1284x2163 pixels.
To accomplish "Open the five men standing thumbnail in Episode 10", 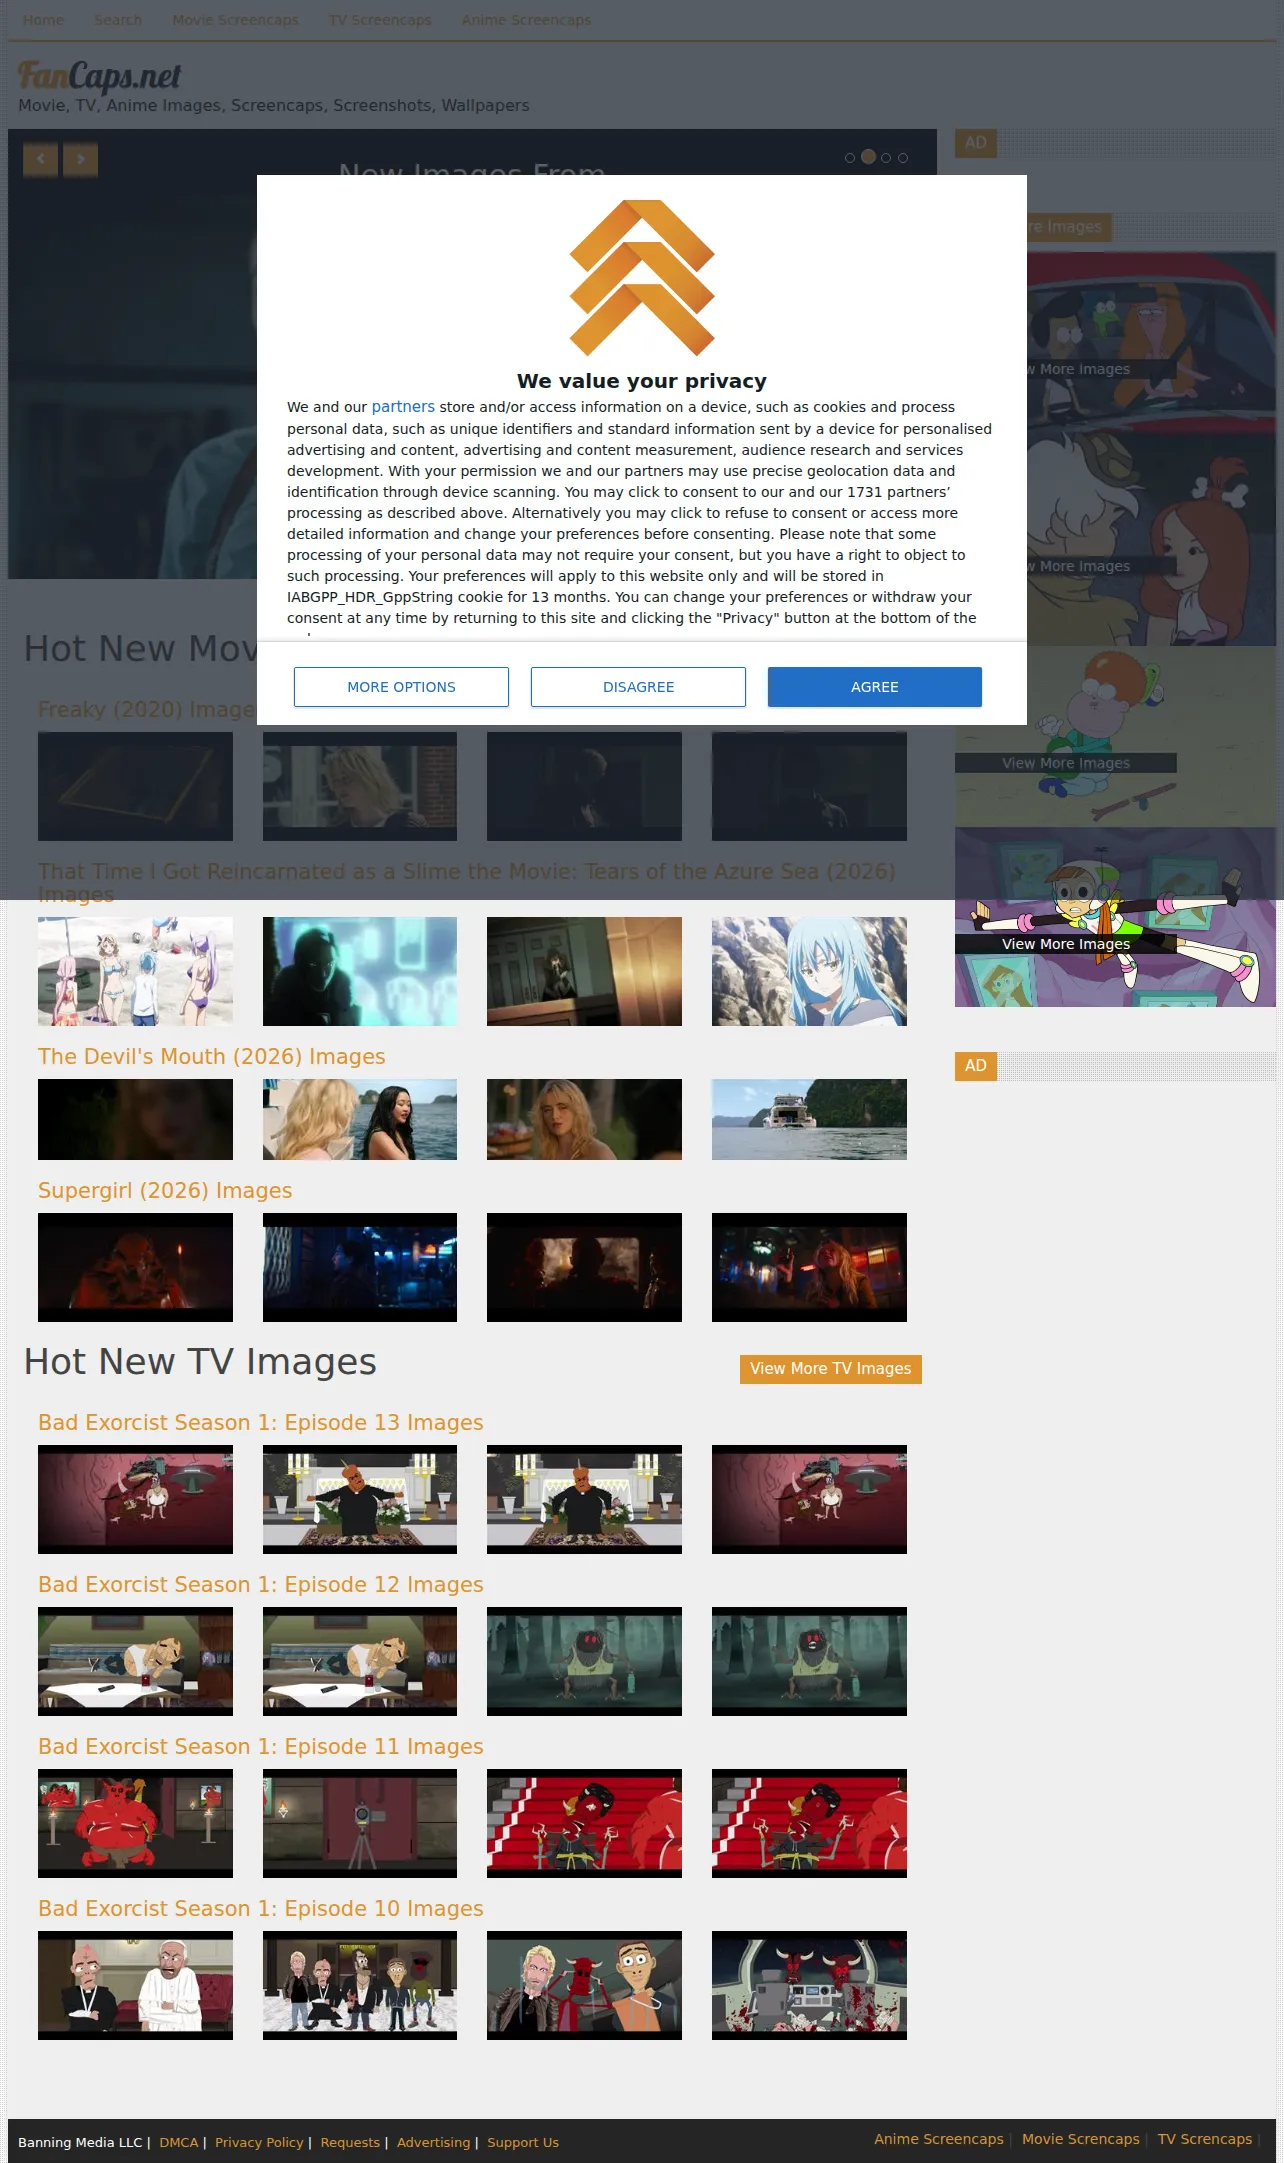I will 360,1985.
